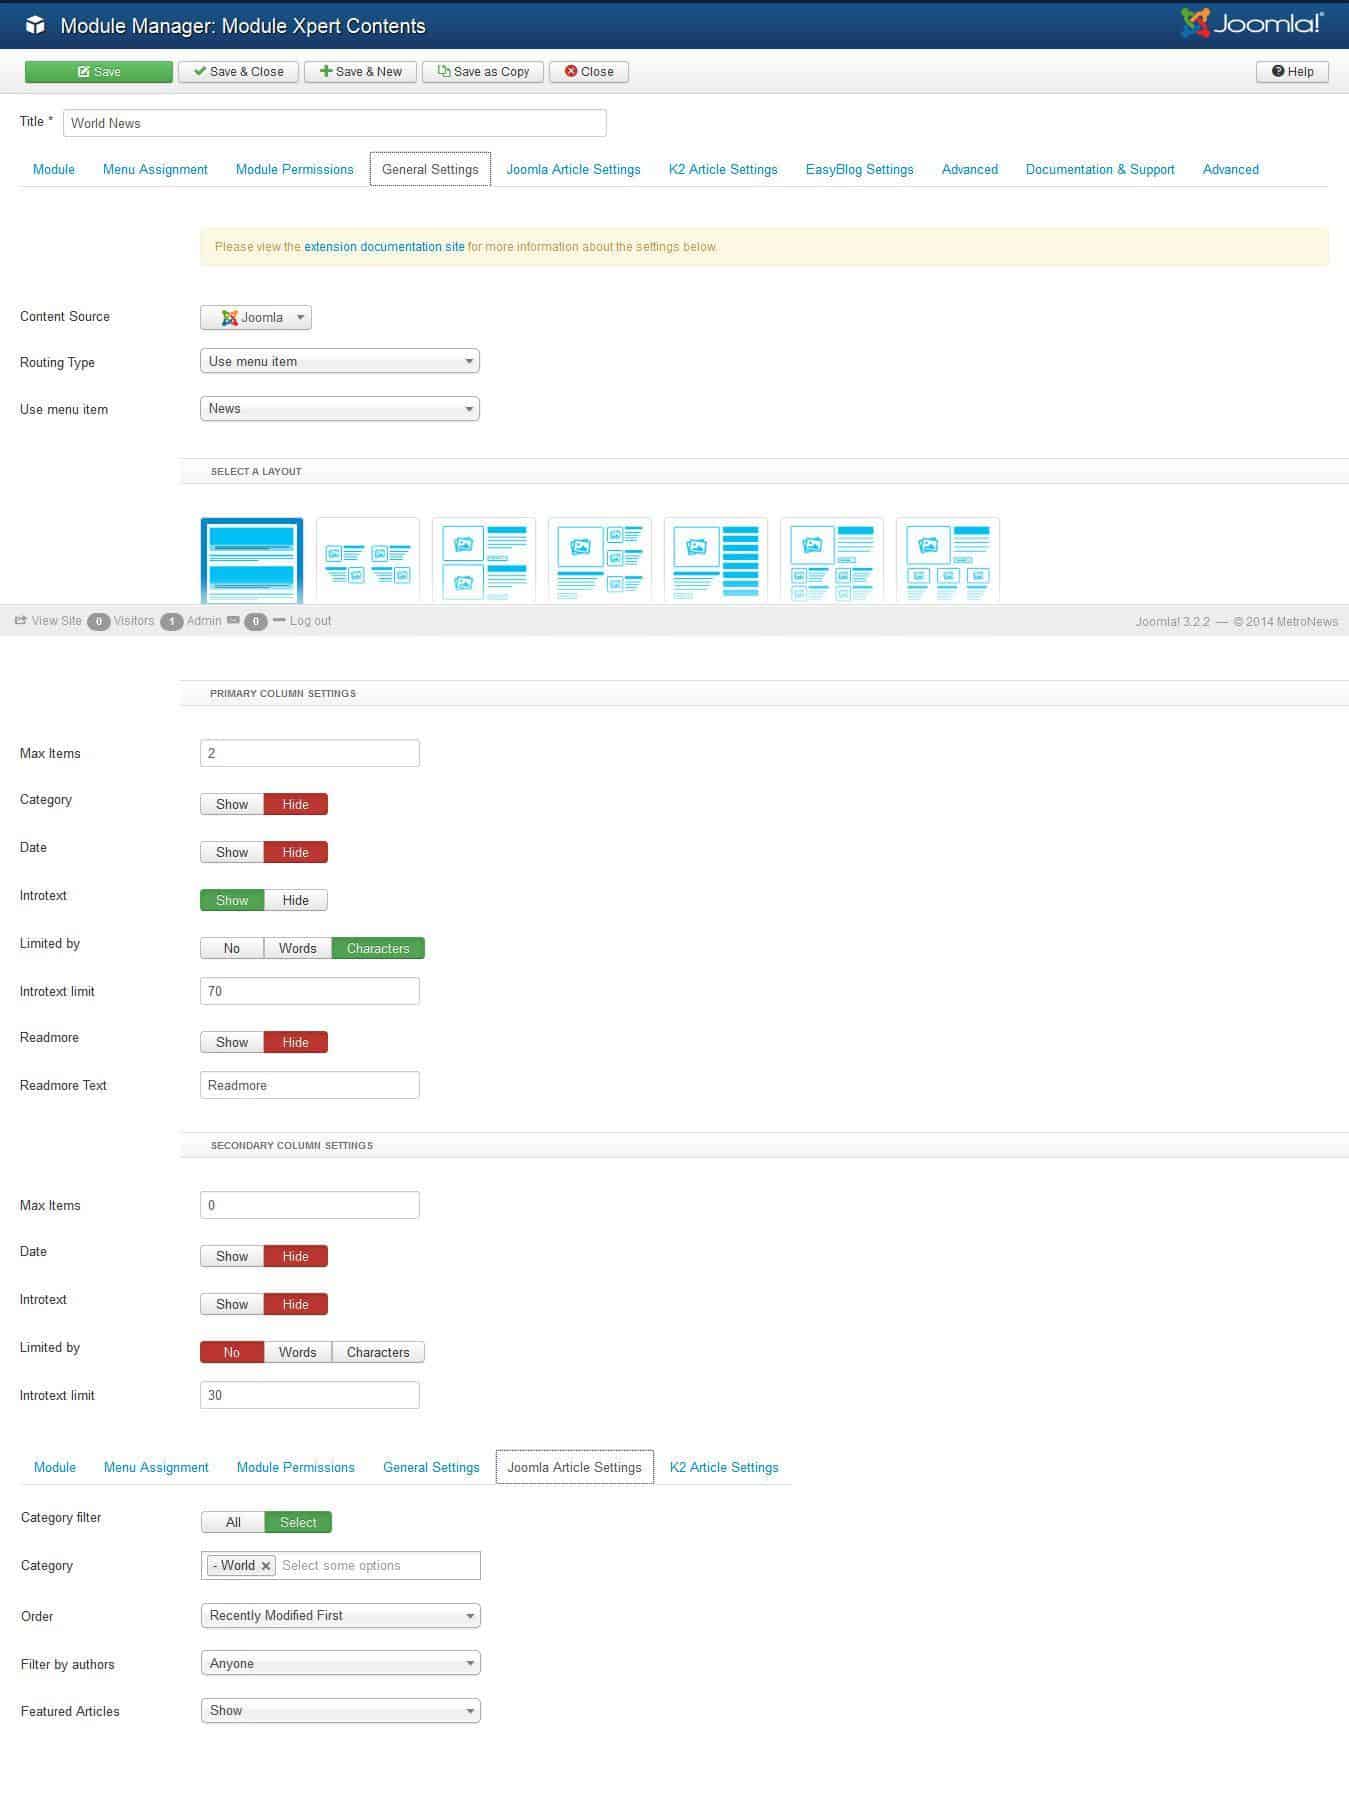Click the green Save button
Image resolution: width=1349 pixels, height=1811 pixels.
(99, 72)
